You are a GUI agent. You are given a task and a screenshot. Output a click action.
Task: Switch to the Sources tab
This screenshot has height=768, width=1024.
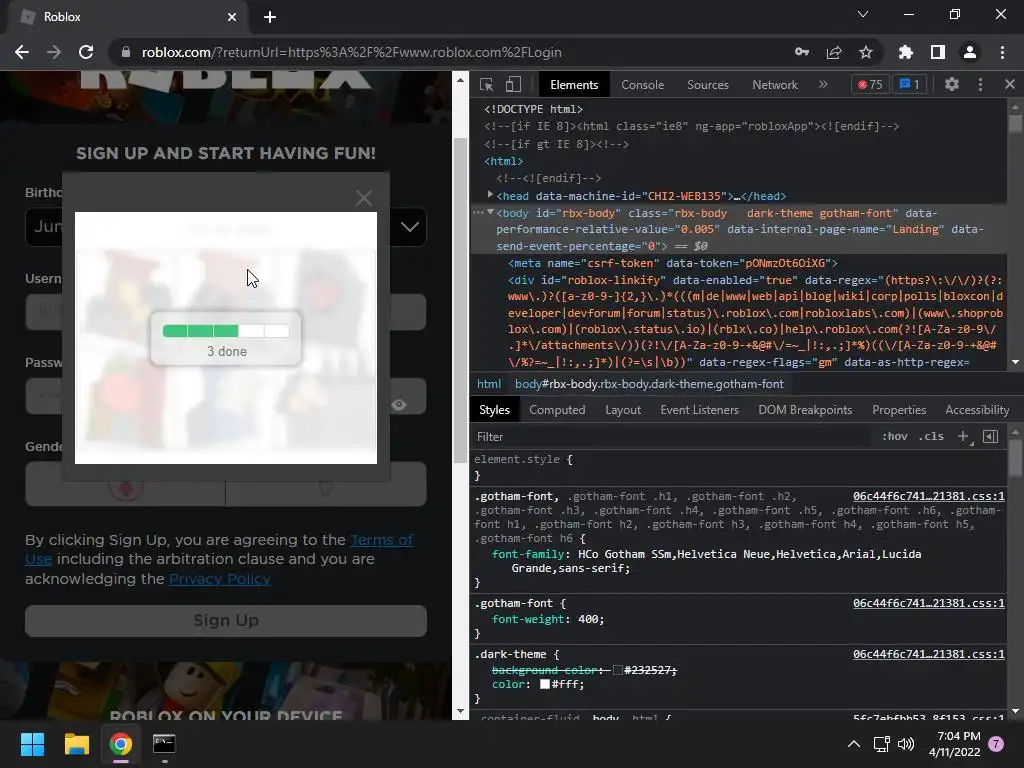pos(708,85)
